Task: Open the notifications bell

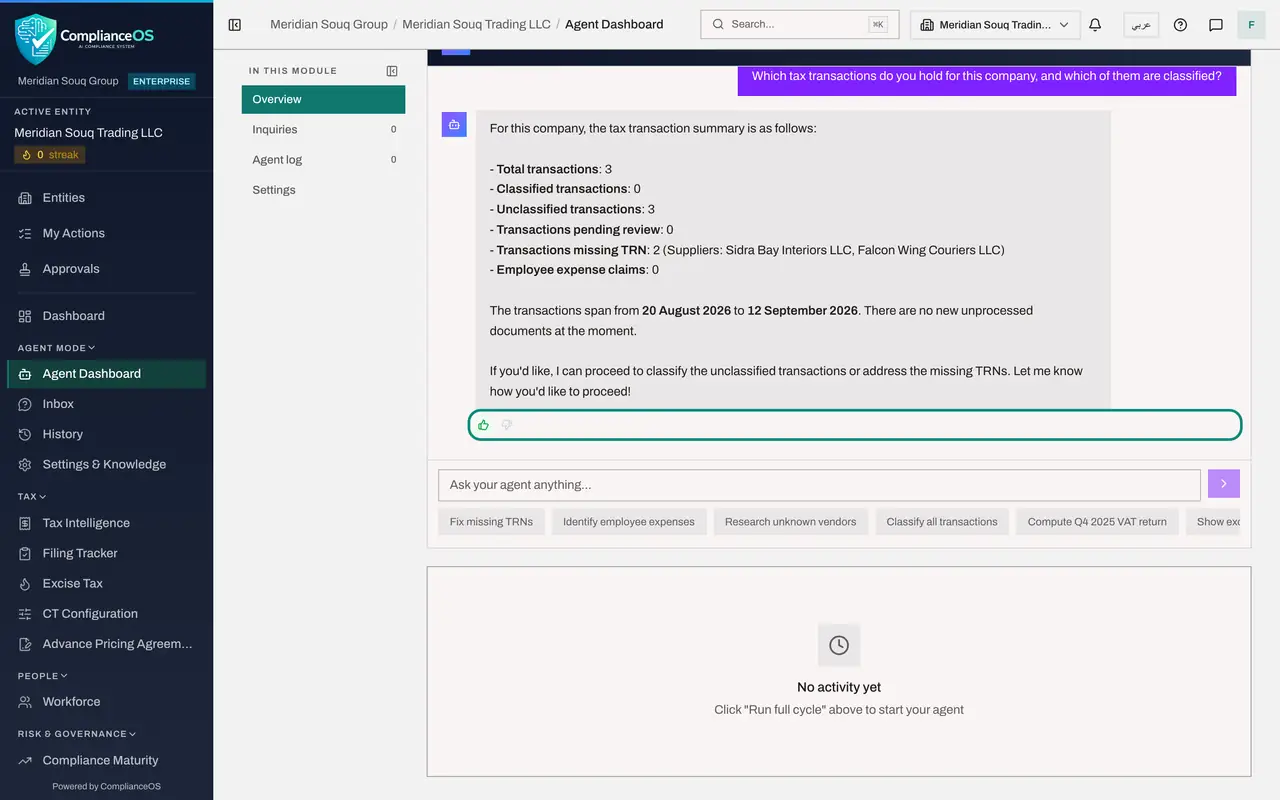Action: tap(1095, 24)
